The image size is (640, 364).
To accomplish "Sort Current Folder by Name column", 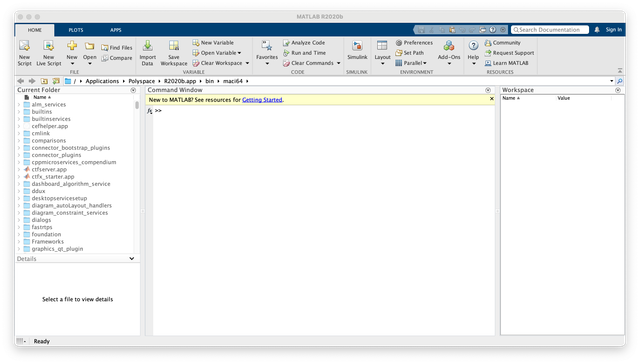I will click(42, 97).
